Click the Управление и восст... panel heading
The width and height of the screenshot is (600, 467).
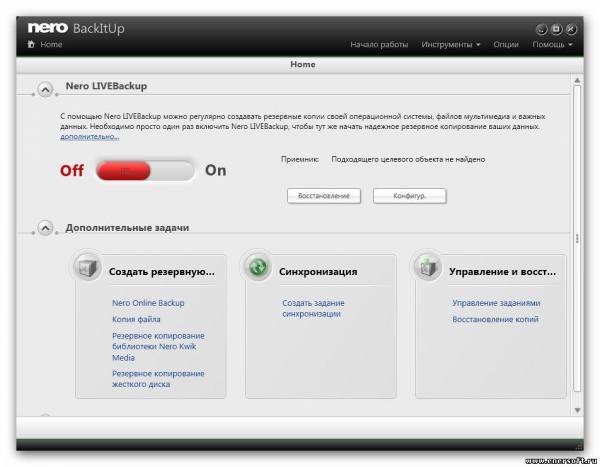(502, 272)
